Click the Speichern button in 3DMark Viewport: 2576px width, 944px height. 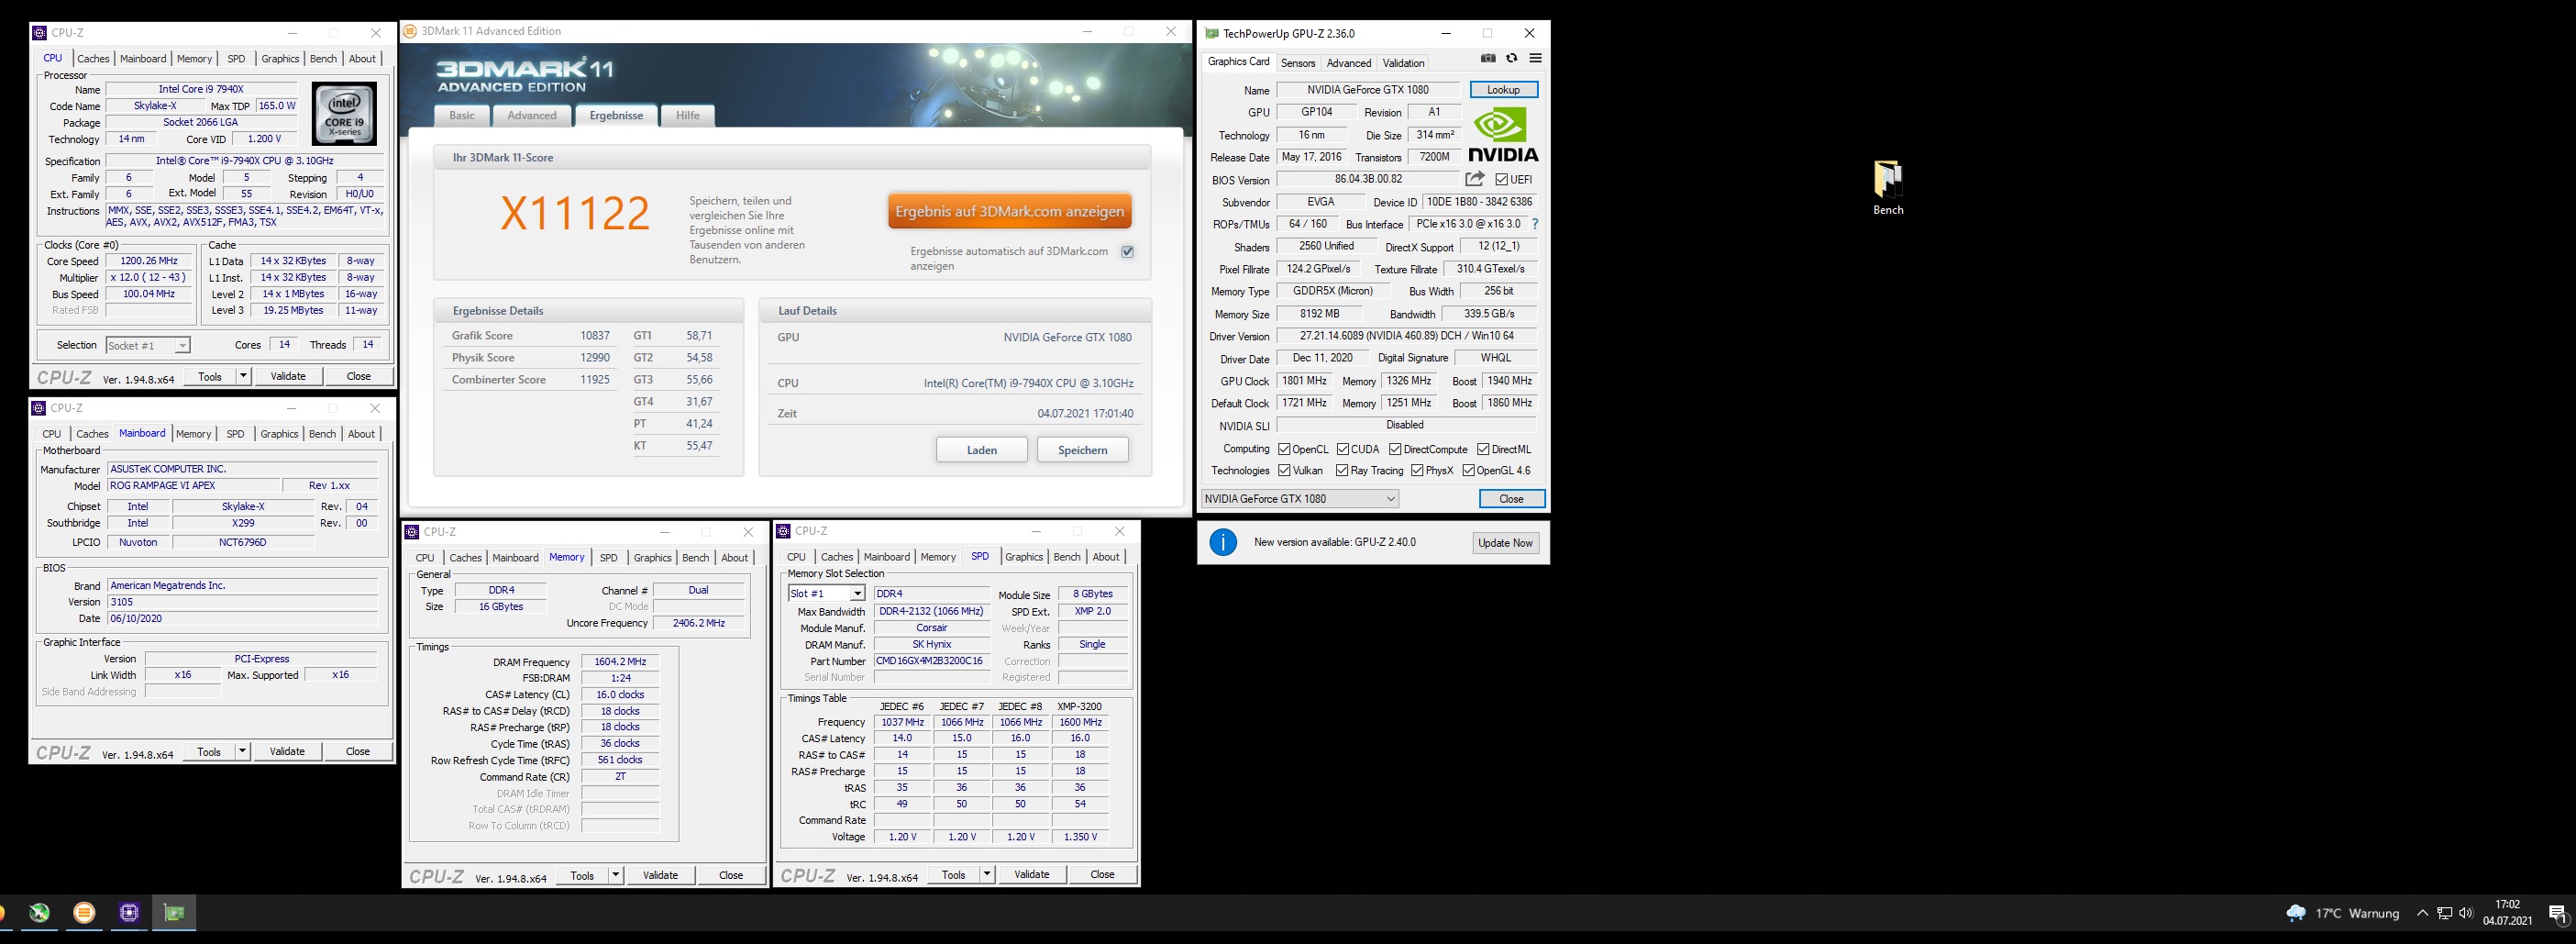pos(1082,450)
